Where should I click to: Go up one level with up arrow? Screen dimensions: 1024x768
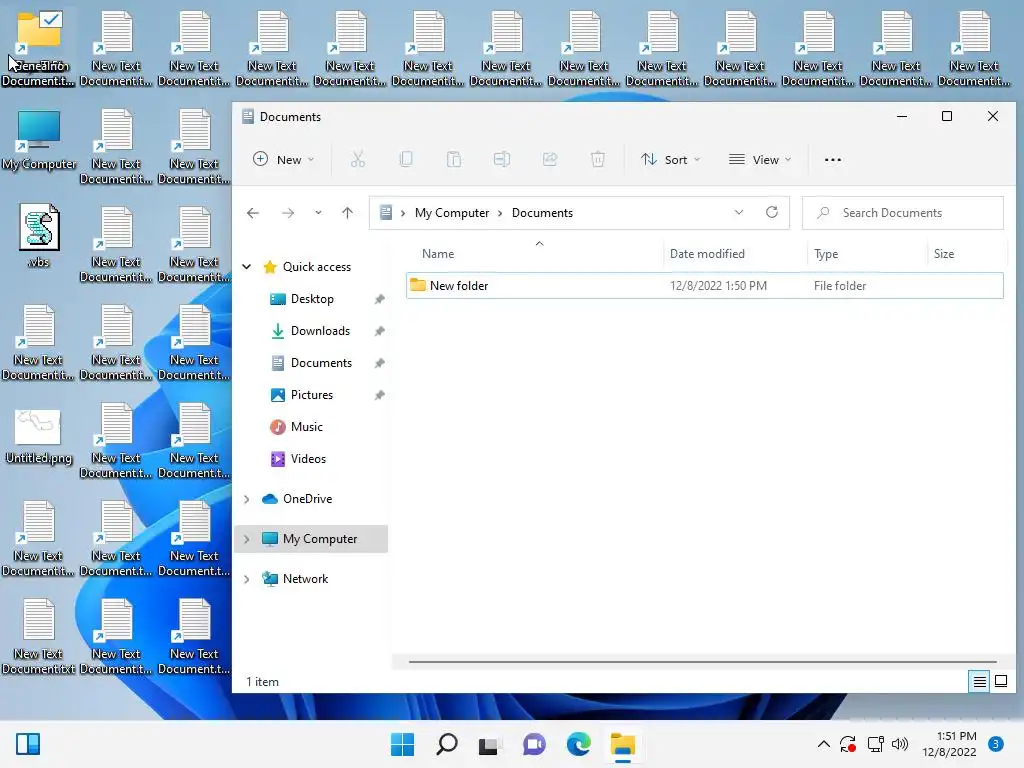tap(347, 213)
